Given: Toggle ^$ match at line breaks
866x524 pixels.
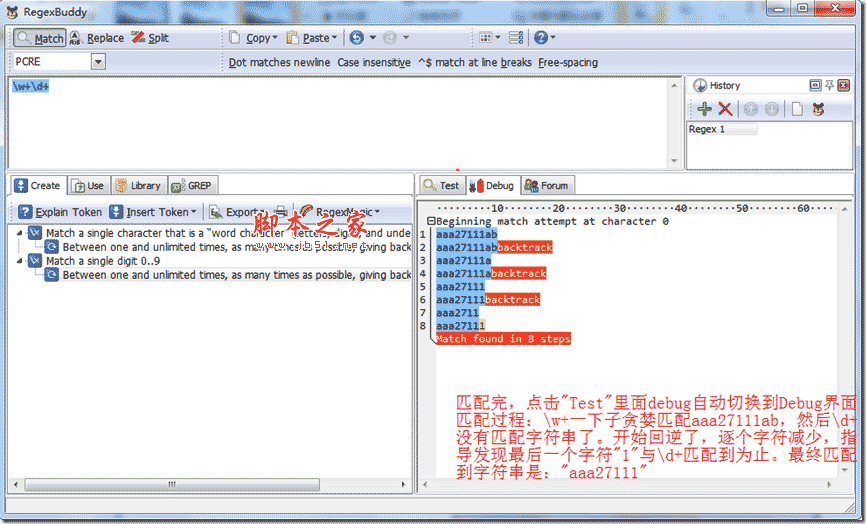Looking at the screenshot, I should (474, 62).
